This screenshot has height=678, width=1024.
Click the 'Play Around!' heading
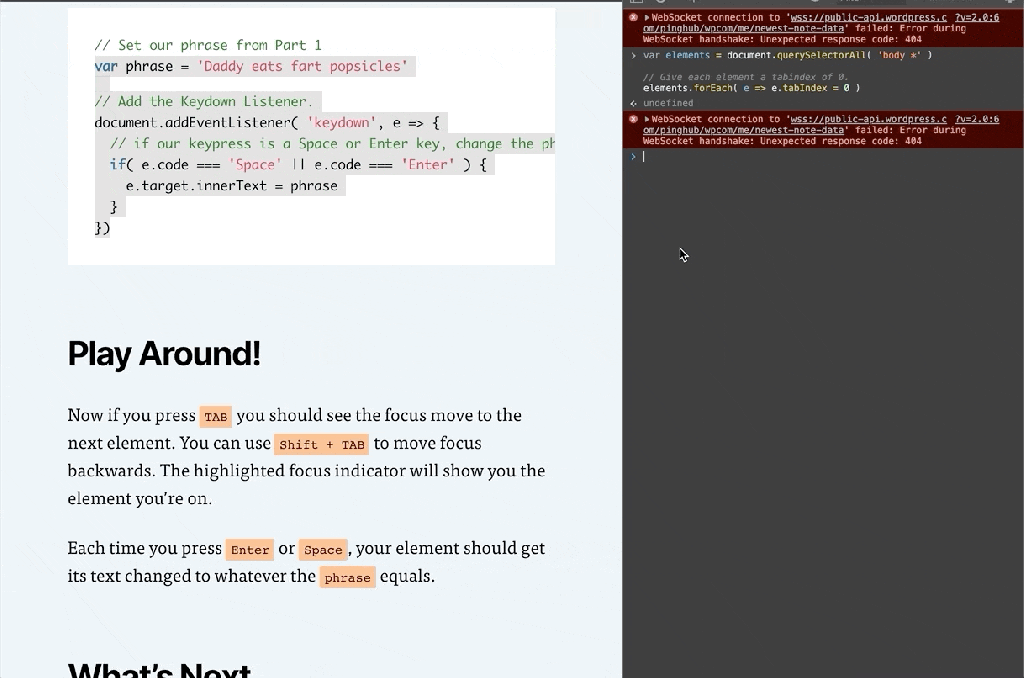(164, 354)
